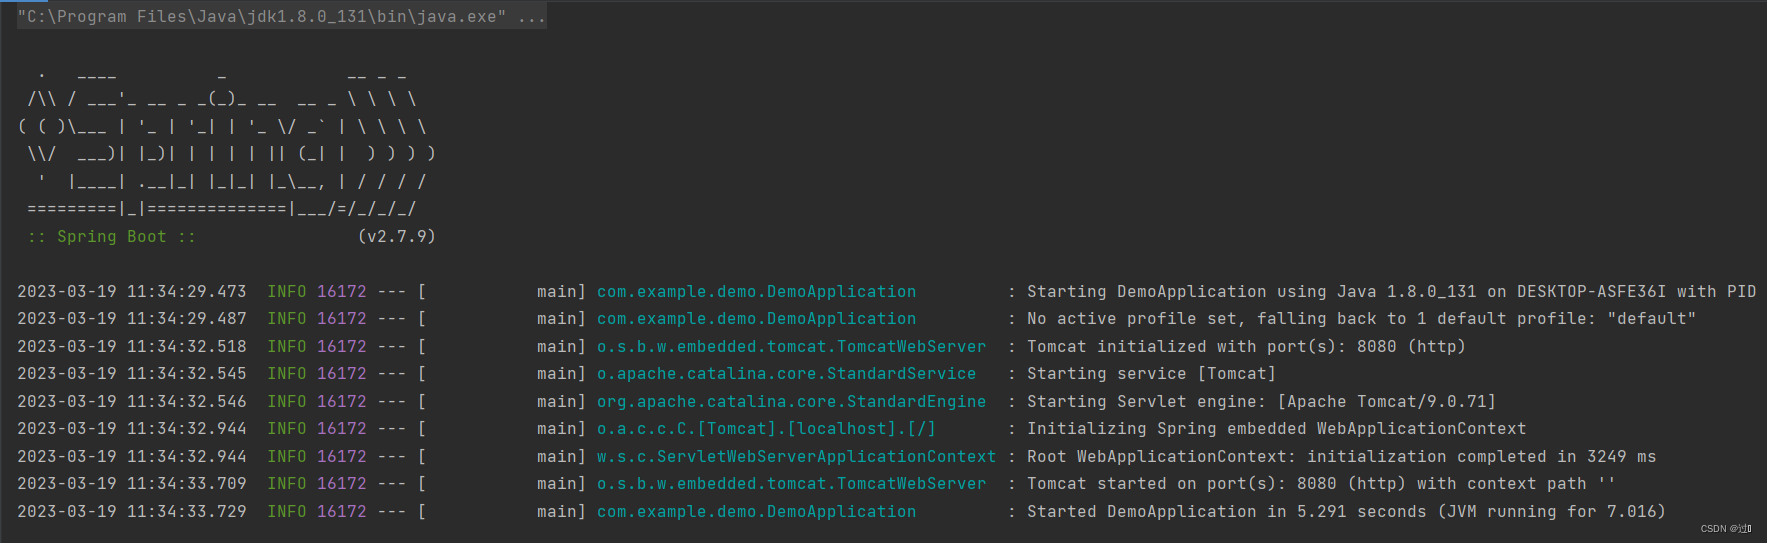Open the w.s.c.ServletWebServerApplicationContext logger name
1767x543 pixels.
[797, 457]
